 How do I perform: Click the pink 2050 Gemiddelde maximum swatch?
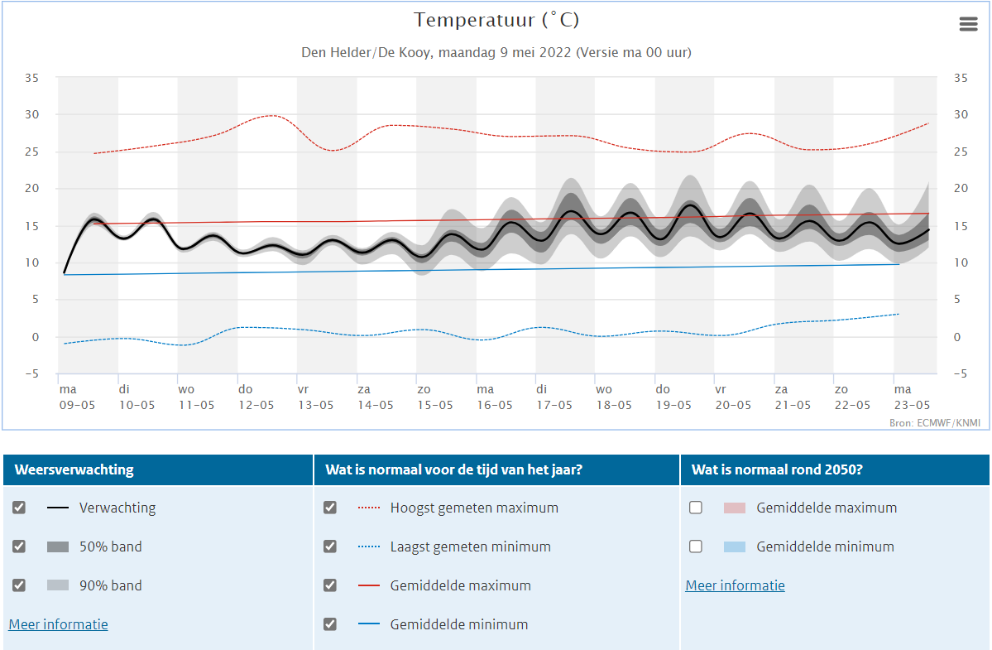click(735, 508)
